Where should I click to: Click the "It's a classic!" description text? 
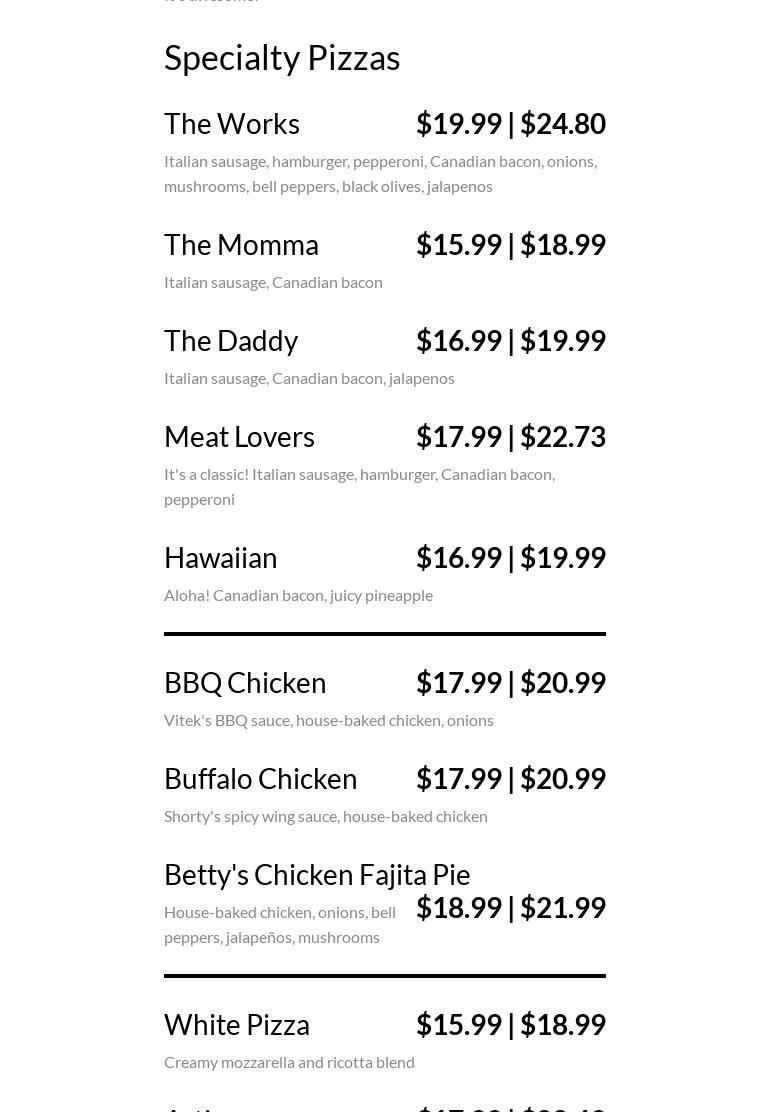(359, 486)
